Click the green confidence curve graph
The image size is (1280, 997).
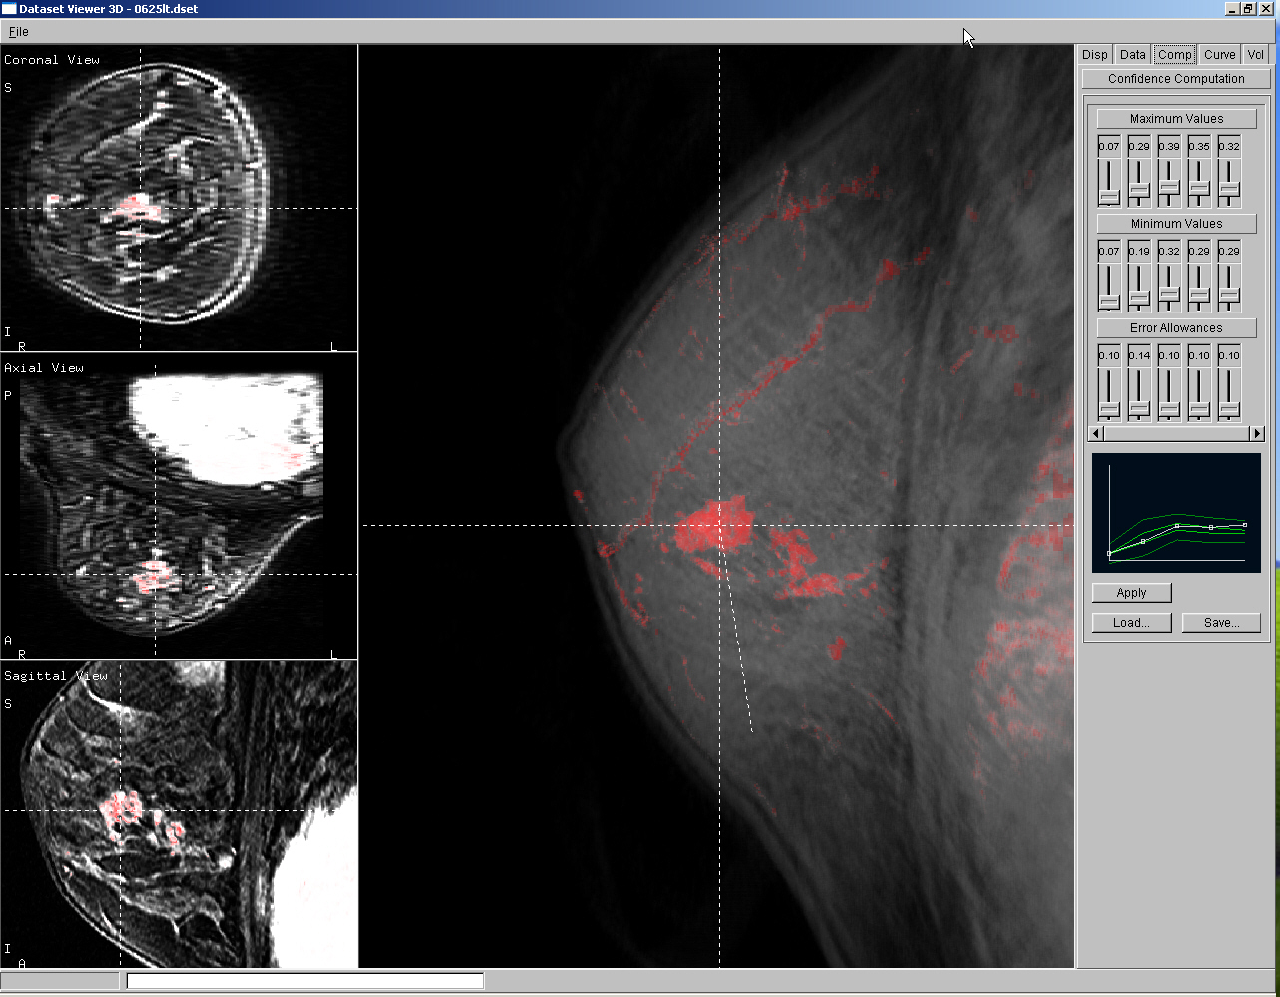(x=1176, y=513)
